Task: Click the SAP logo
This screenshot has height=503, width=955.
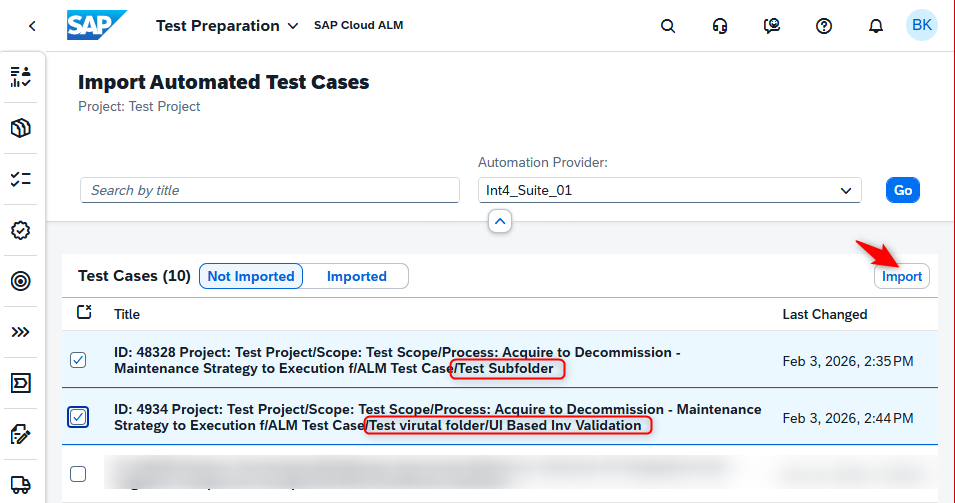Action: tap(96, 25)
